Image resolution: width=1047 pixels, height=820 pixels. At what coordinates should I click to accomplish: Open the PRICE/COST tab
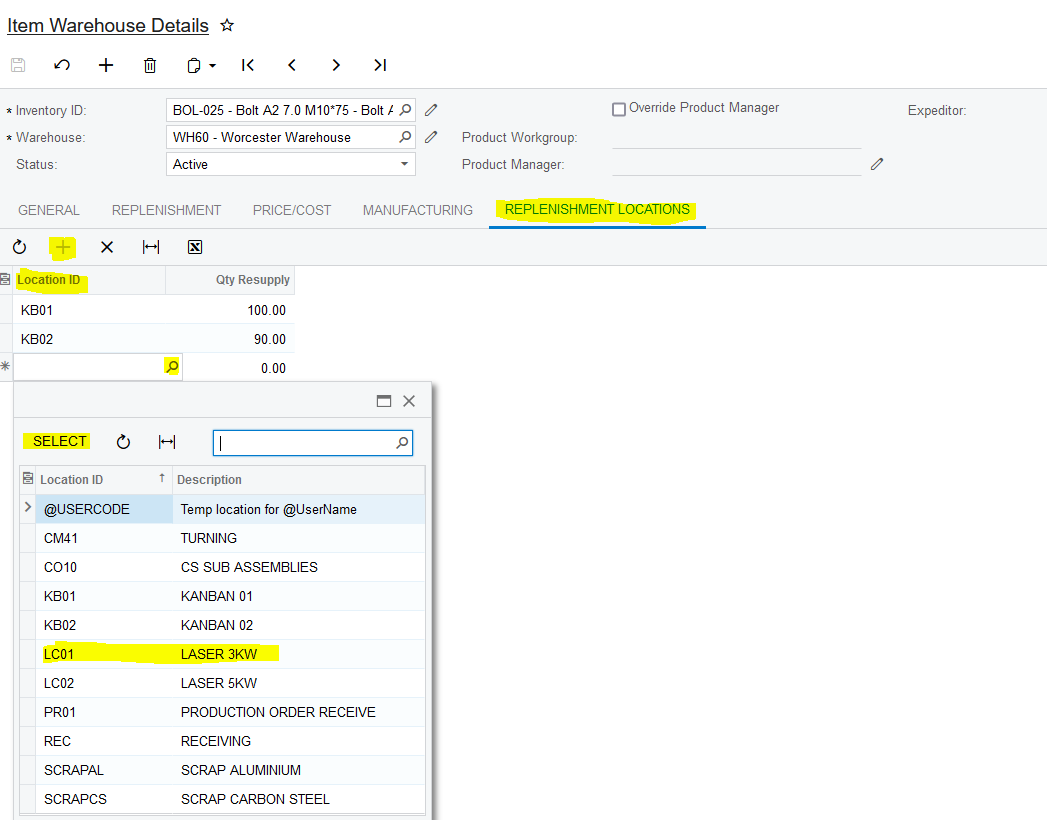click(291, 210)
